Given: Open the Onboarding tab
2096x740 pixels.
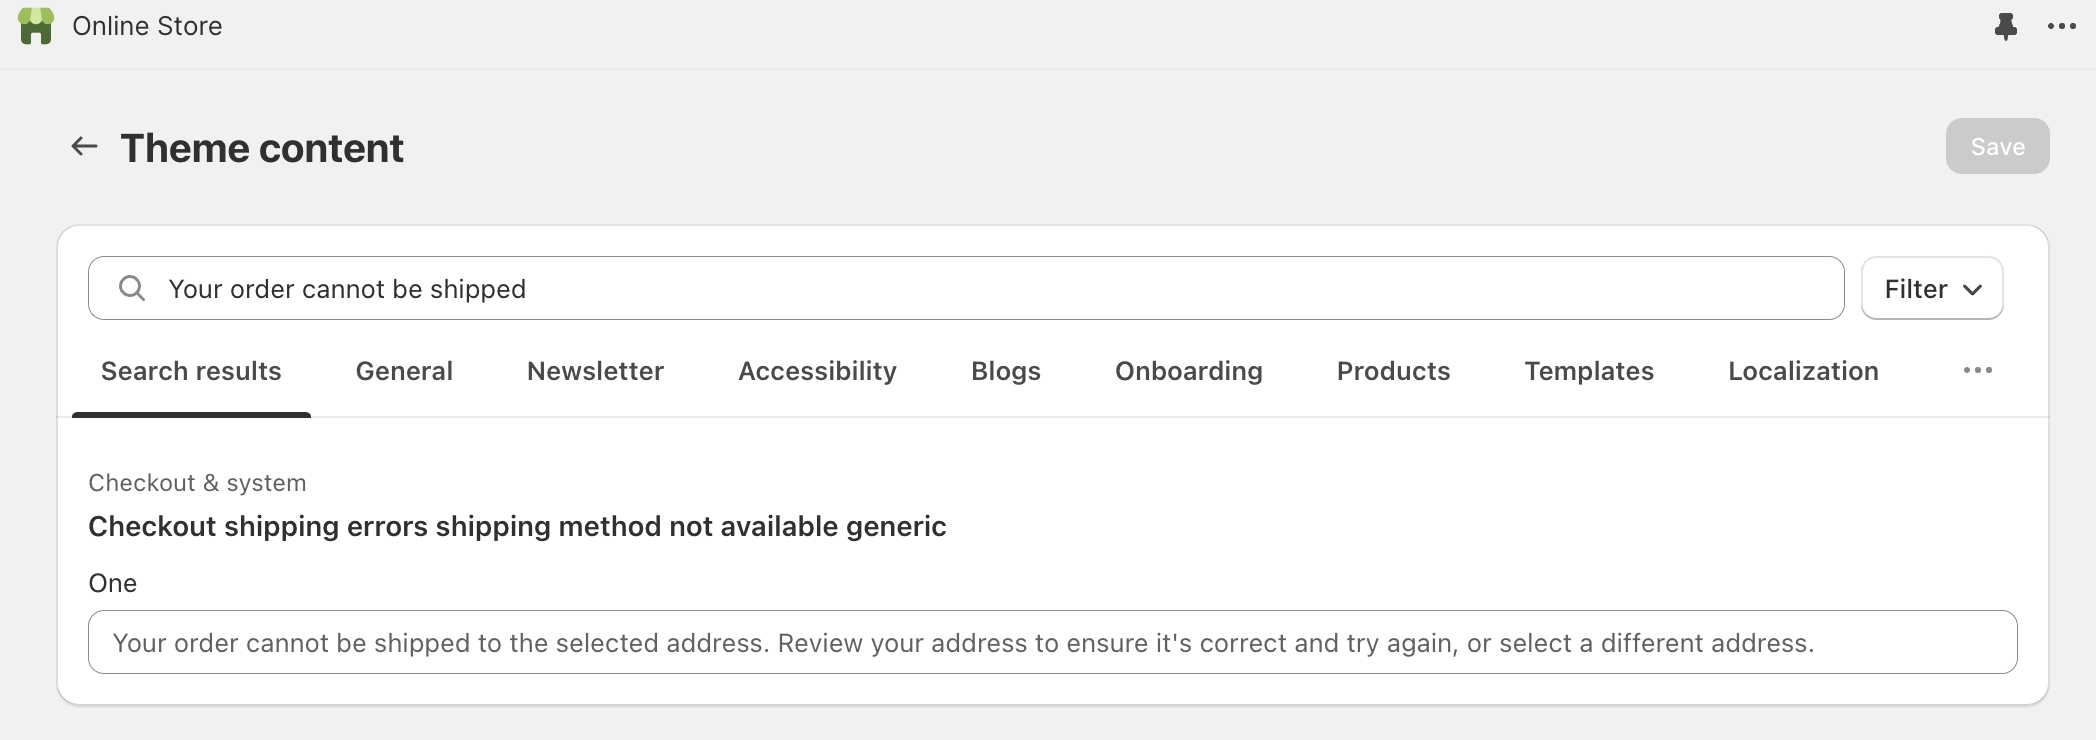Looking at the screenshot, I should click(x=1189, y=371).
